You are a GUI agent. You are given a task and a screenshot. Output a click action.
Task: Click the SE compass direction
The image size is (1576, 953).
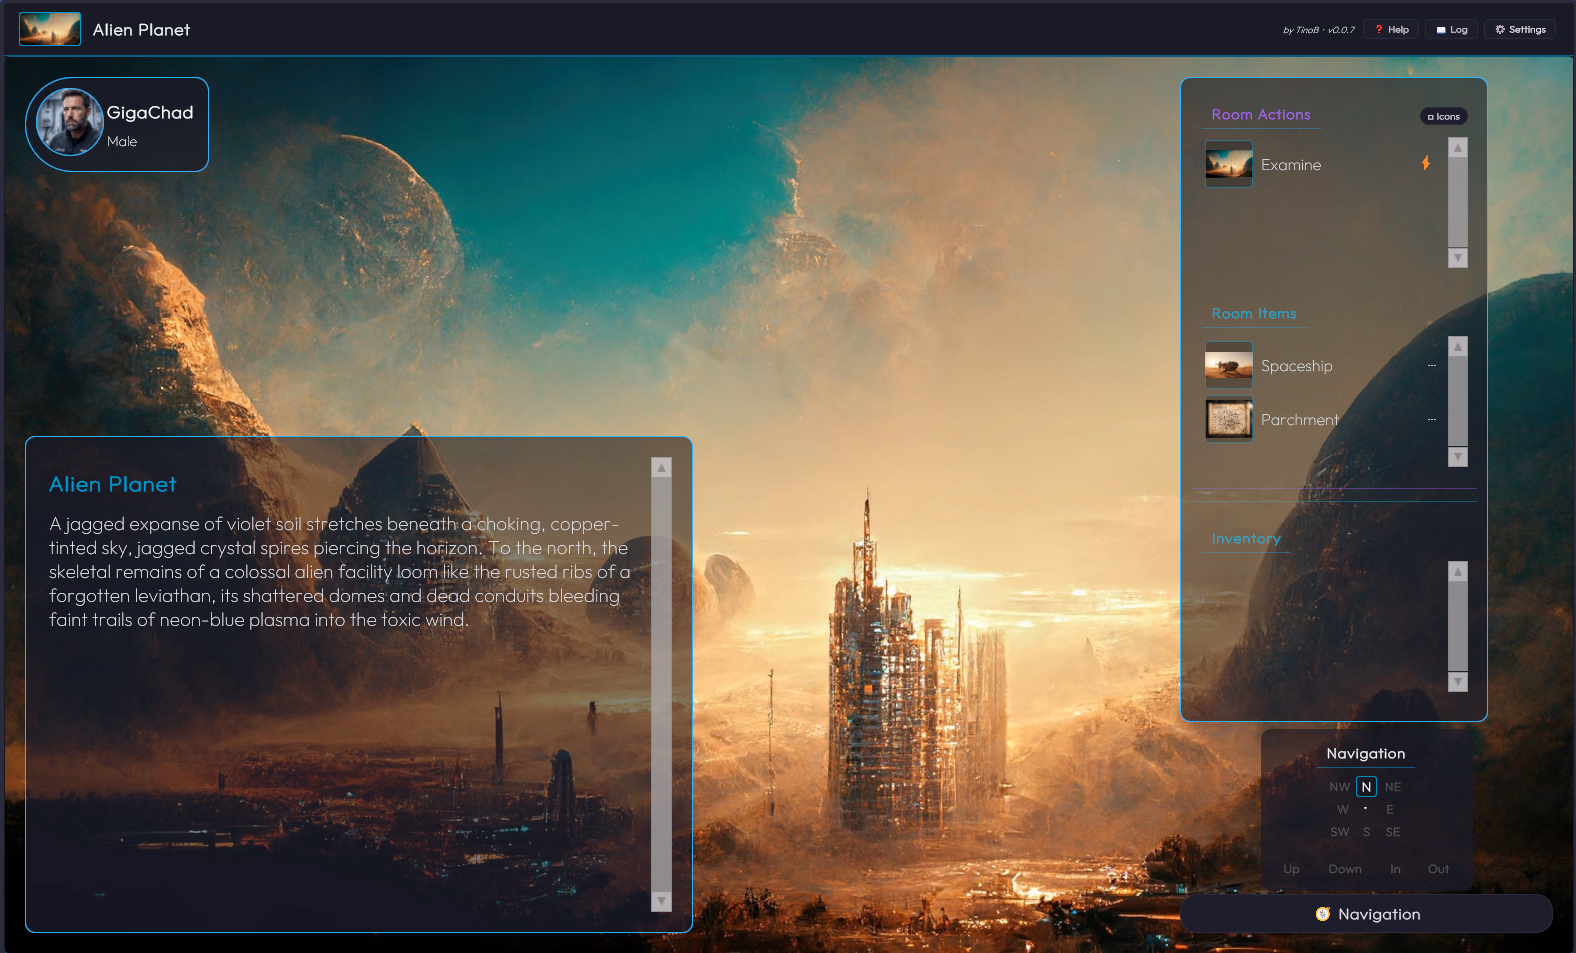coord(1393,832)
